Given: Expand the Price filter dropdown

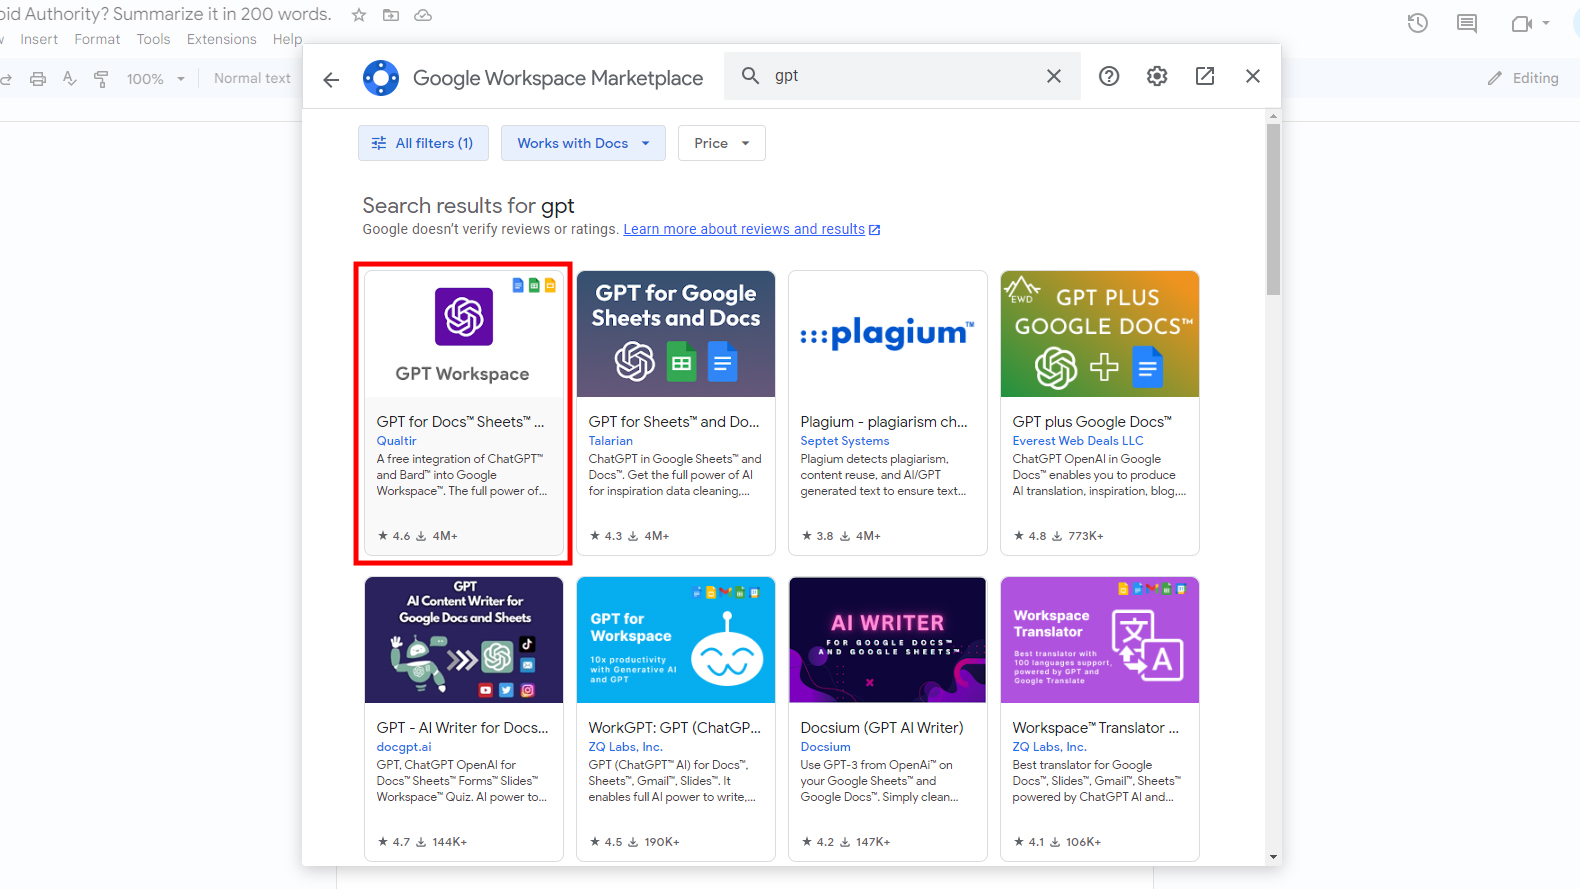Looking at the screenshot, I should point(721,143).
